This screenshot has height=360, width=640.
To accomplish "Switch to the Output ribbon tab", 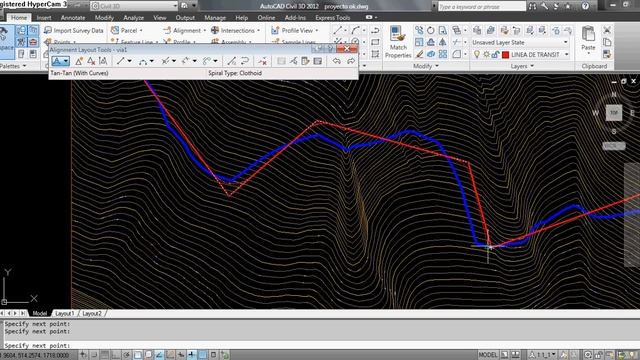I will pos(185,18).
